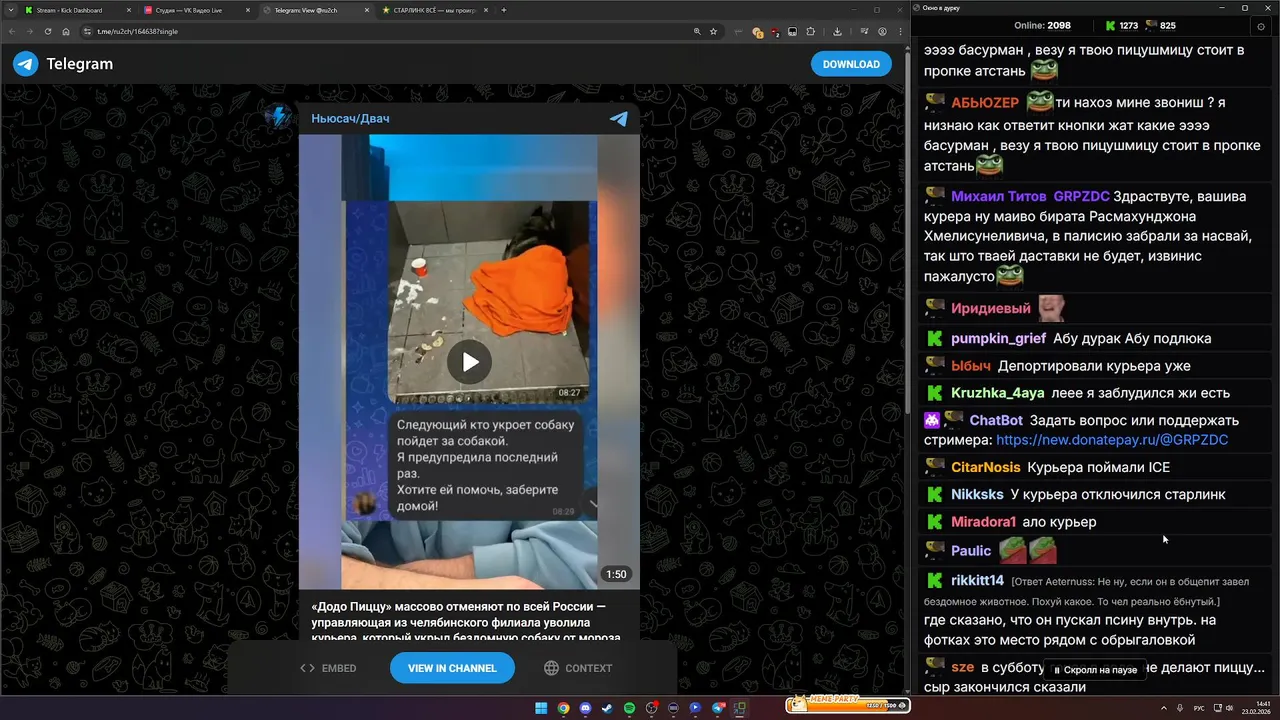
Task: Open Steam from the taskbar
Action: (607, 708)
